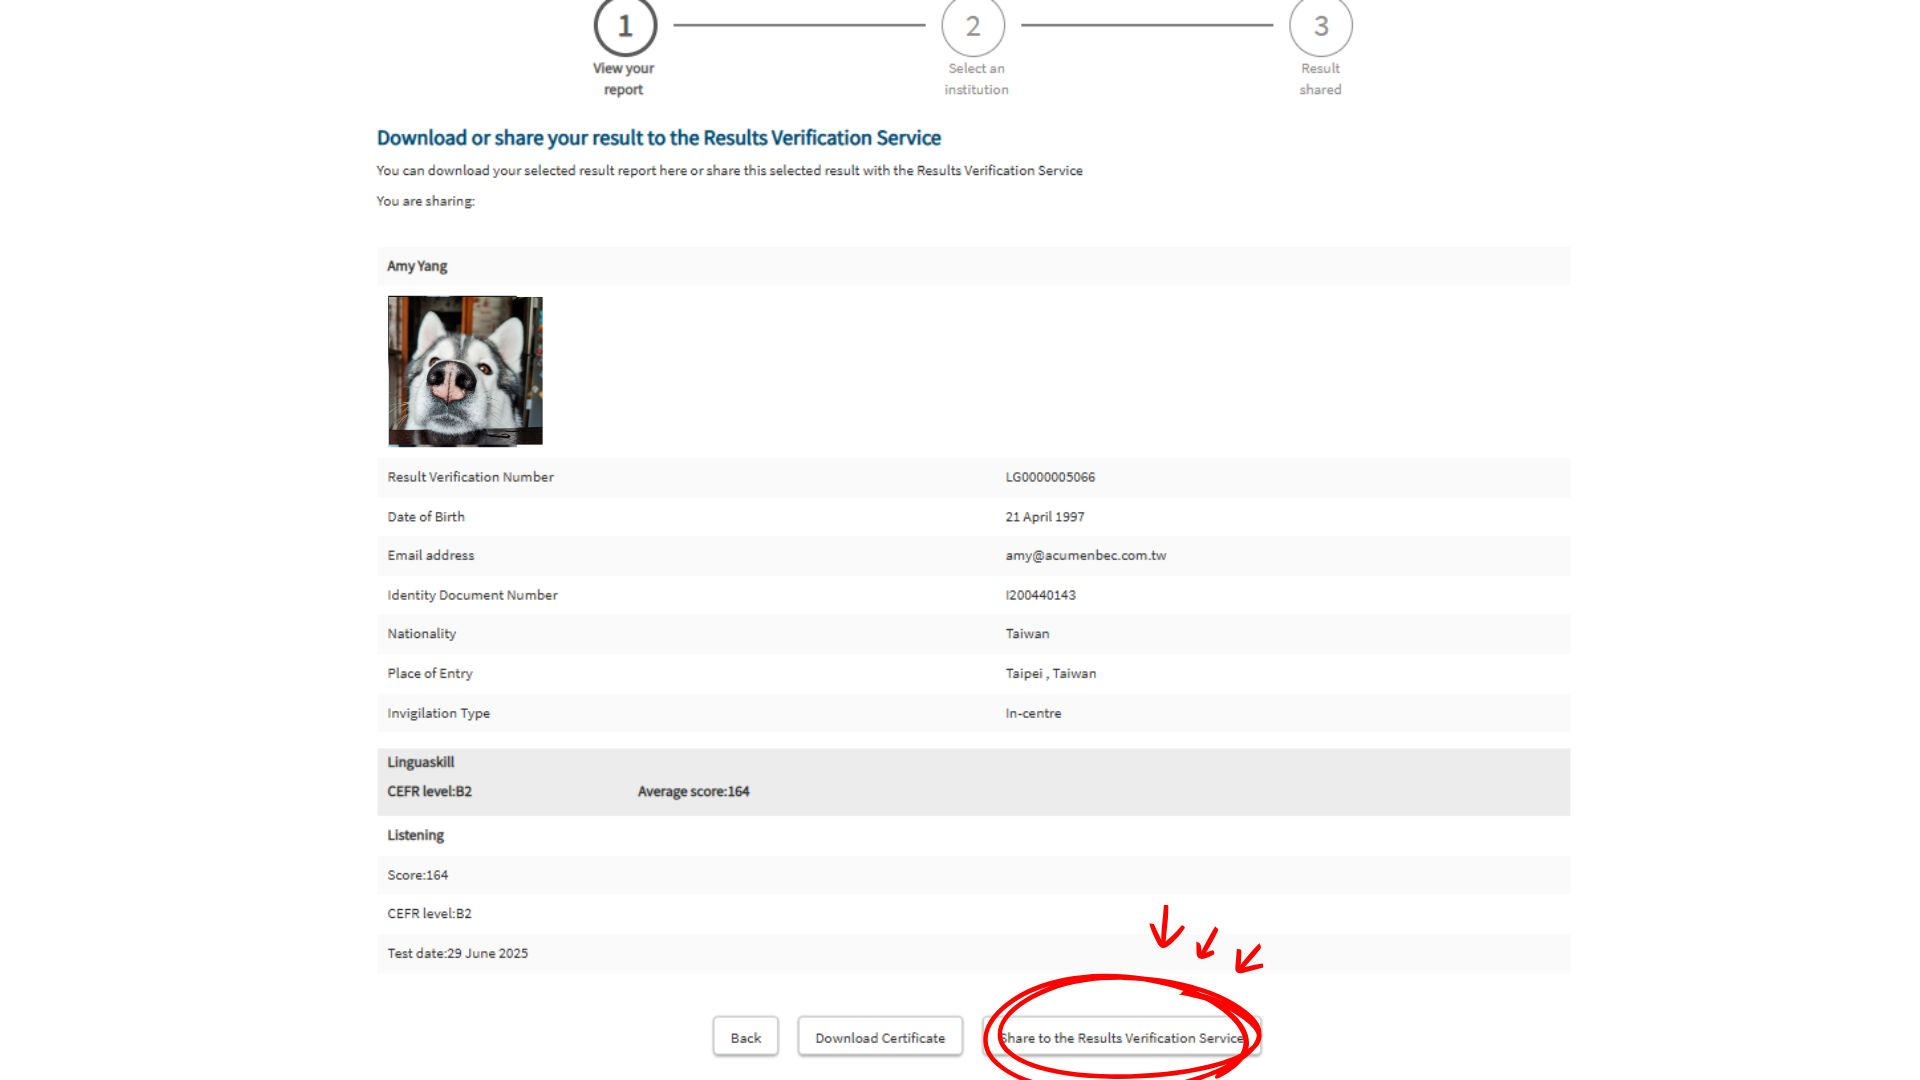
Task: Click the page heading Download or share your result
Action: 658,138
